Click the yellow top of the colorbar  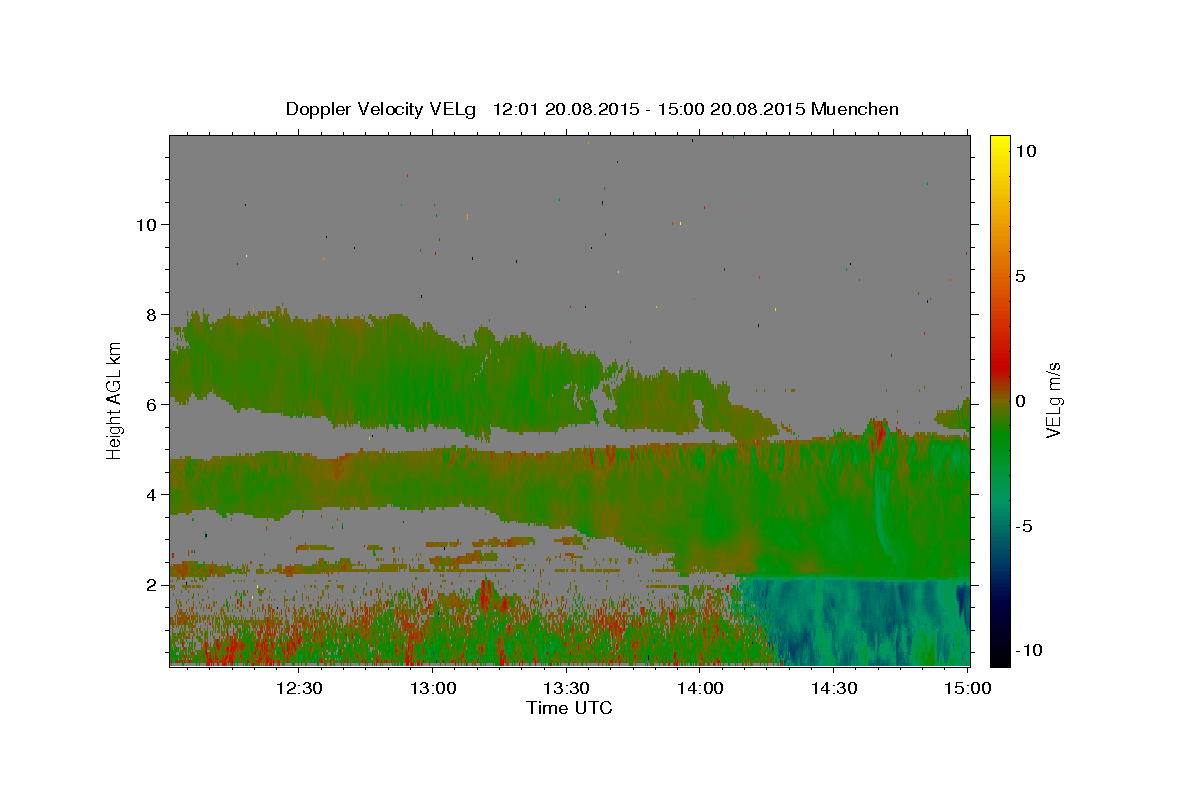tap(1000, 145)
